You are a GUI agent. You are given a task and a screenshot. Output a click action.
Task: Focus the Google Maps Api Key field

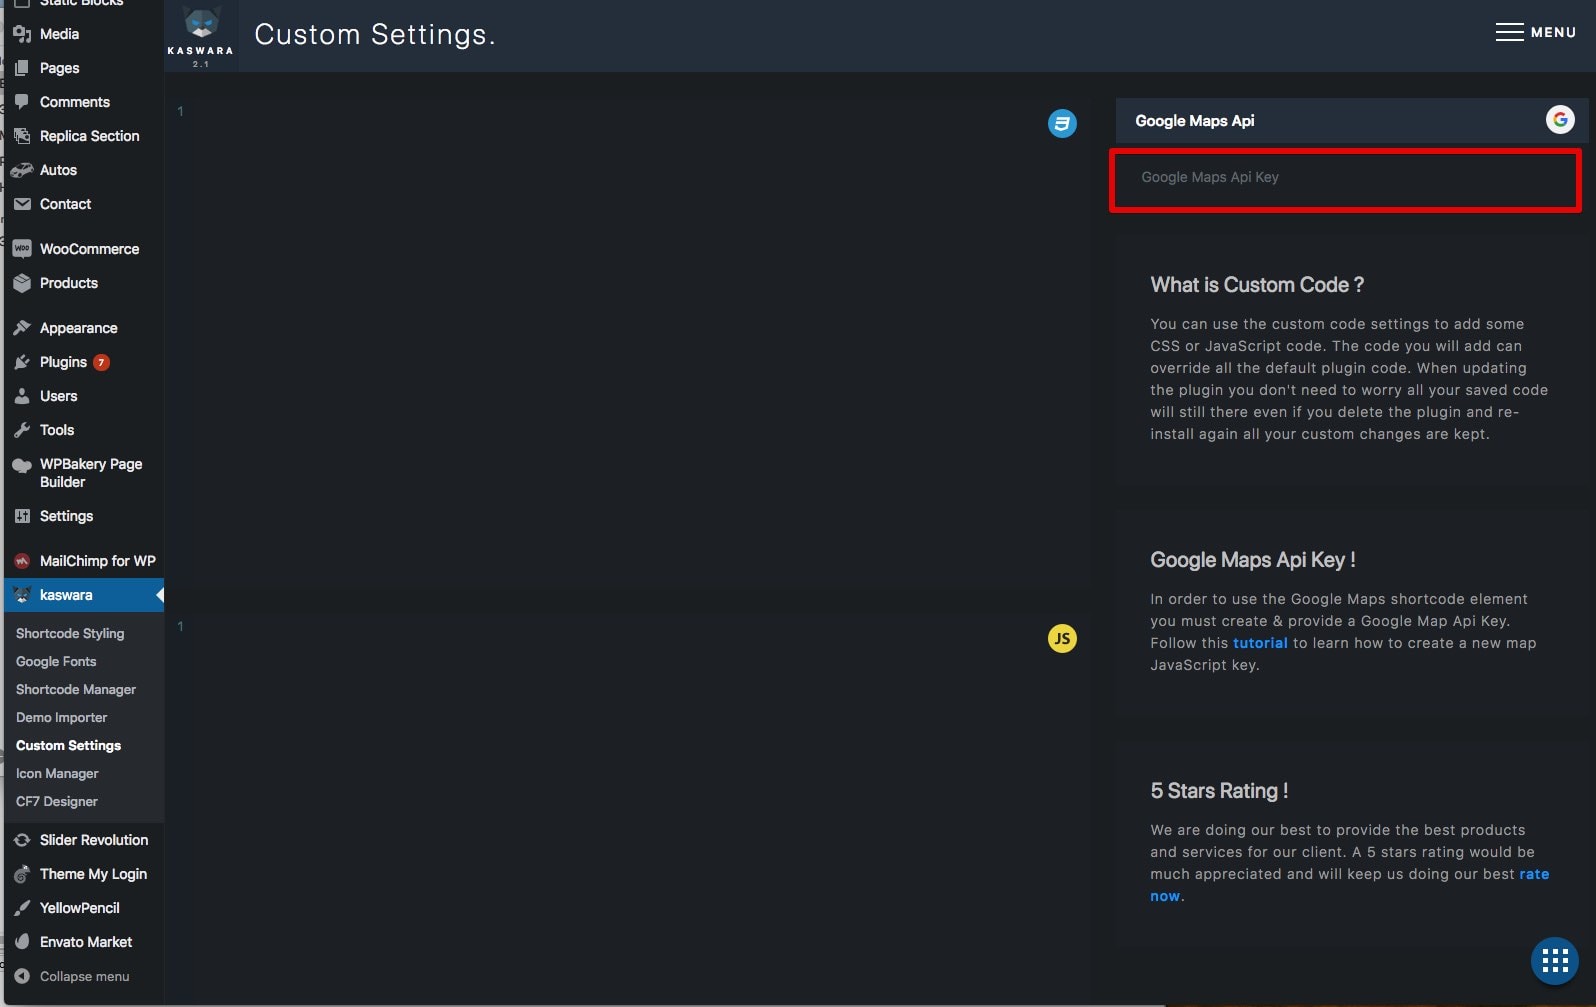coord(1346,178)
